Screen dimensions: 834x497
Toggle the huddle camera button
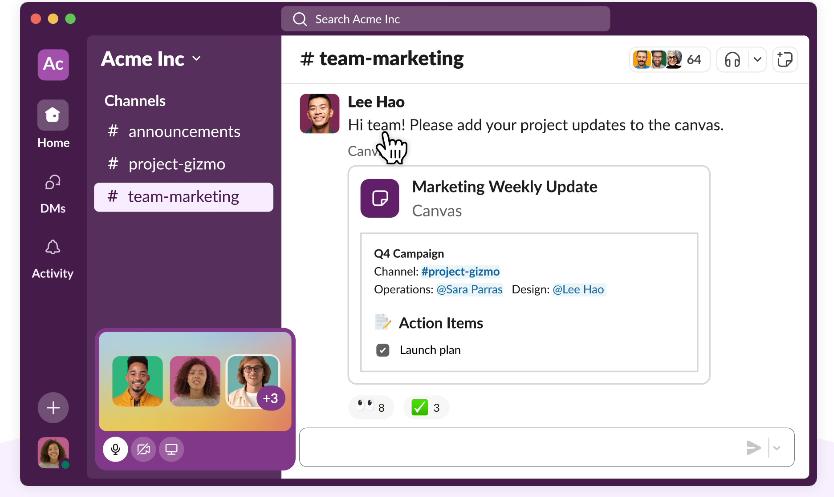coord(144,450)
